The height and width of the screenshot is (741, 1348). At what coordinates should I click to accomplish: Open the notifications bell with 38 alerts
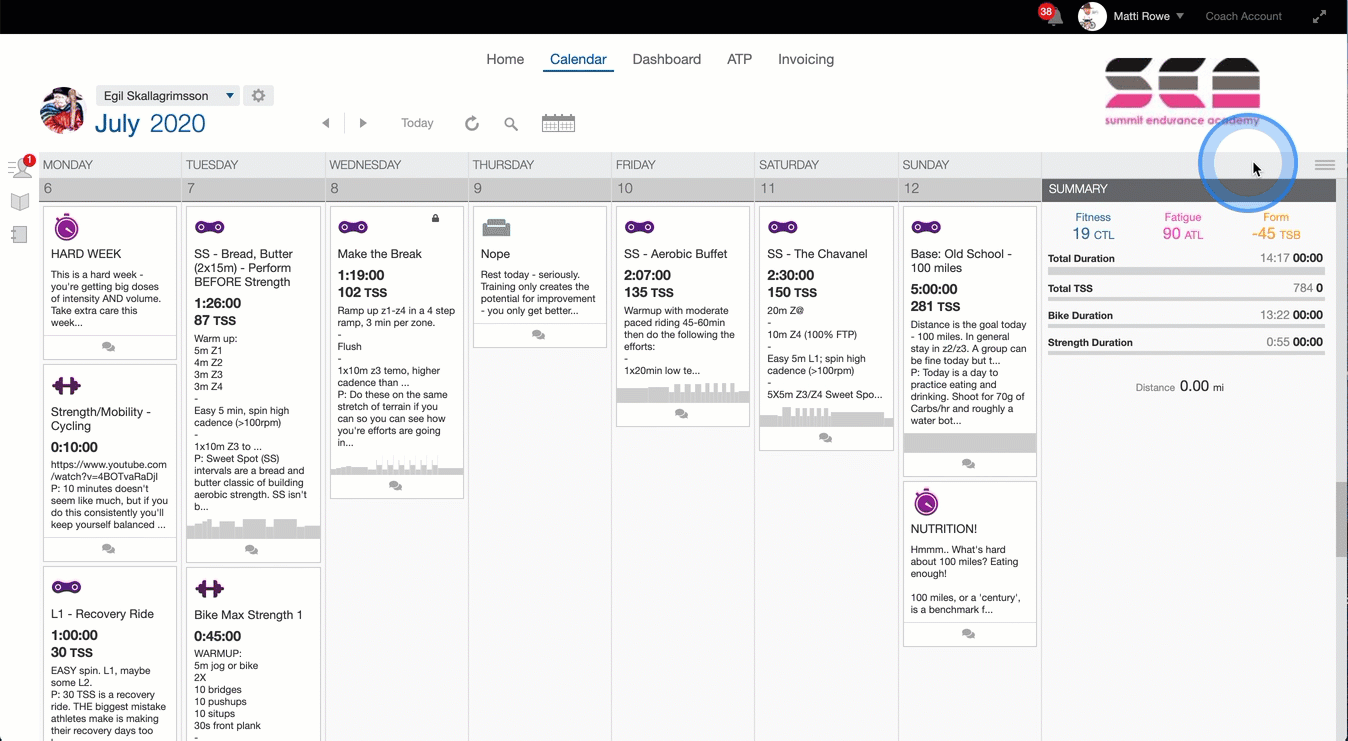coord(1053,17)
